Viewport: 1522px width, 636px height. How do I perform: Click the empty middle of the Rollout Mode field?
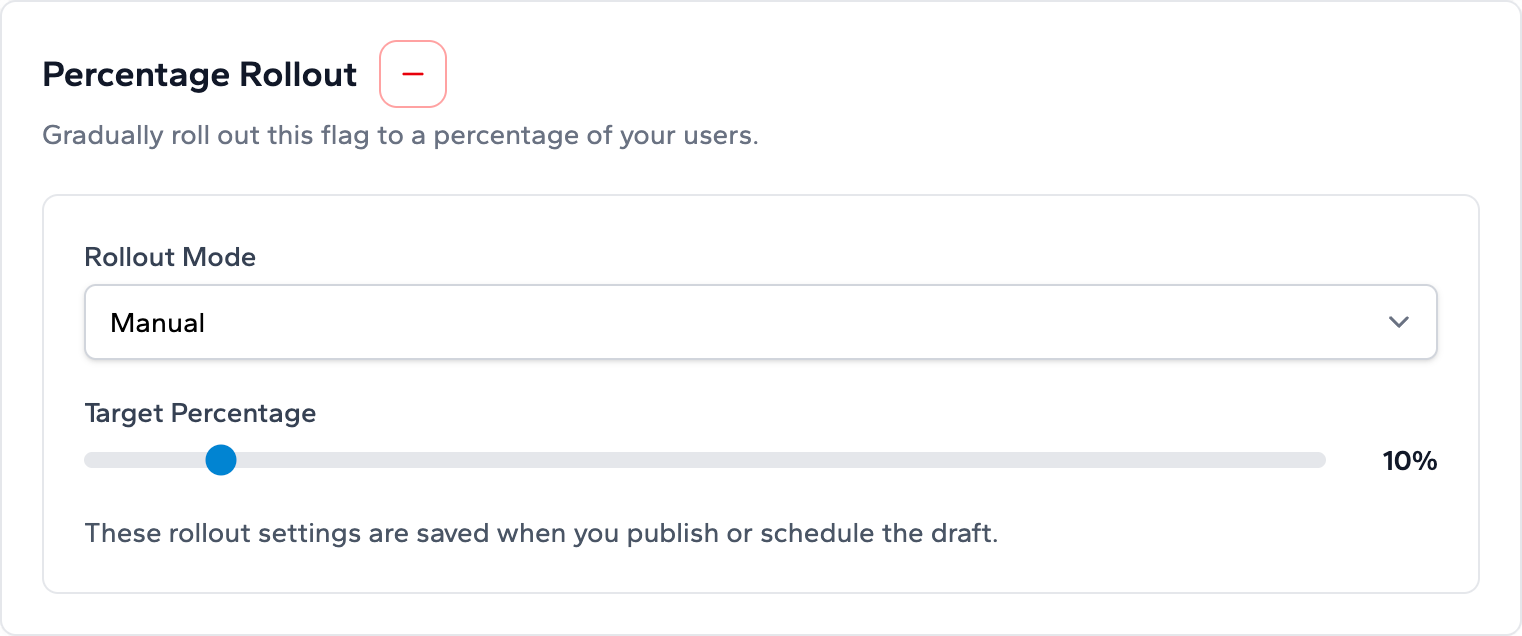click(x=760, y=322)
